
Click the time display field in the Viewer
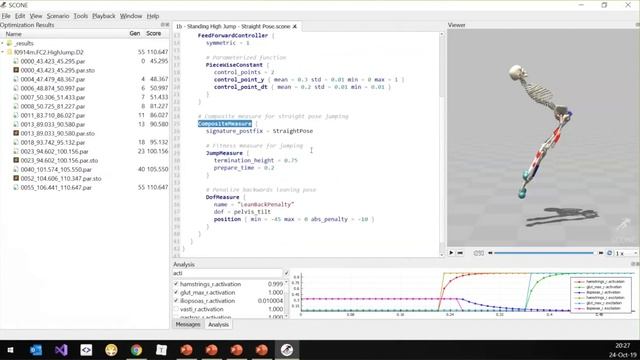(478, 253)
